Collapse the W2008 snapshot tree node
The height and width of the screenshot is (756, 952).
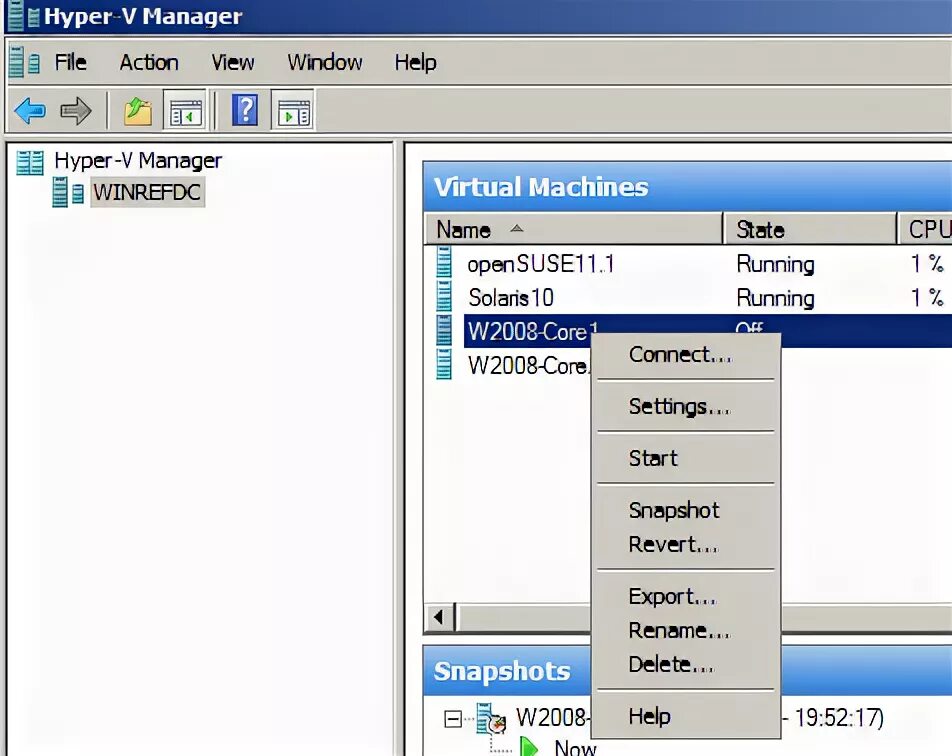click(452, 719)
